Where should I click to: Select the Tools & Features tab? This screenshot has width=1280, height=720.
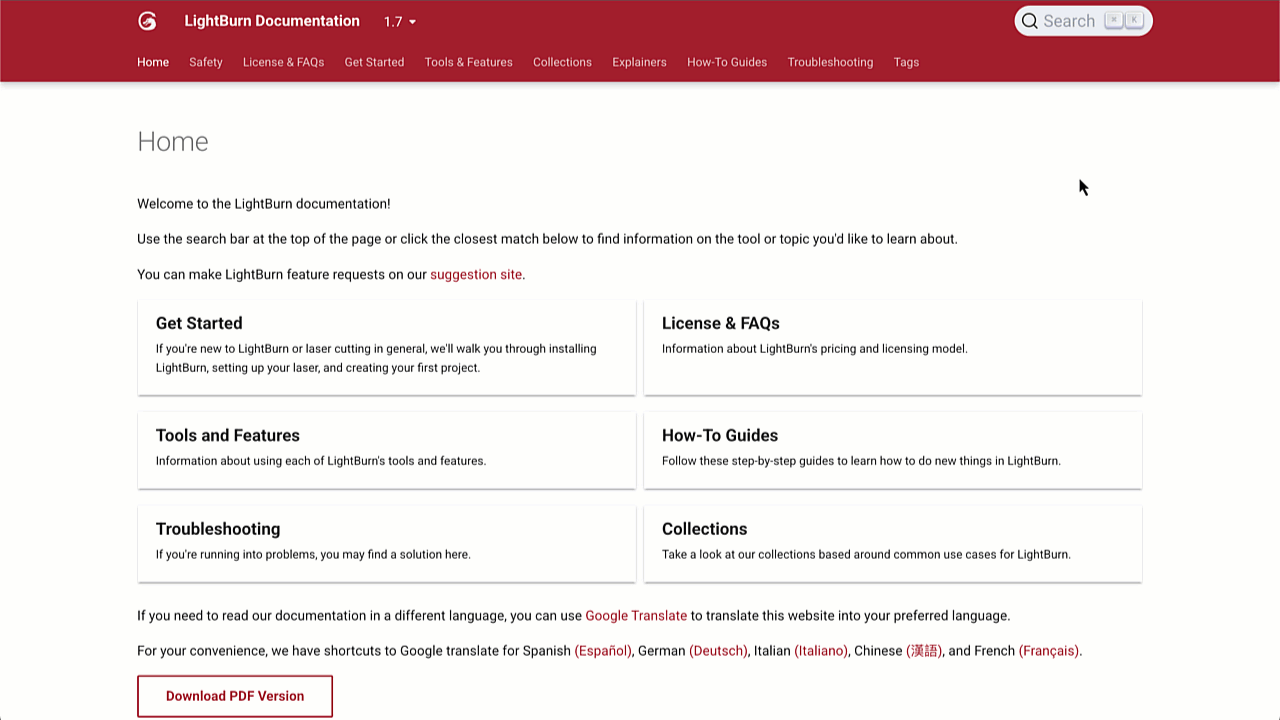pos(468,62)
